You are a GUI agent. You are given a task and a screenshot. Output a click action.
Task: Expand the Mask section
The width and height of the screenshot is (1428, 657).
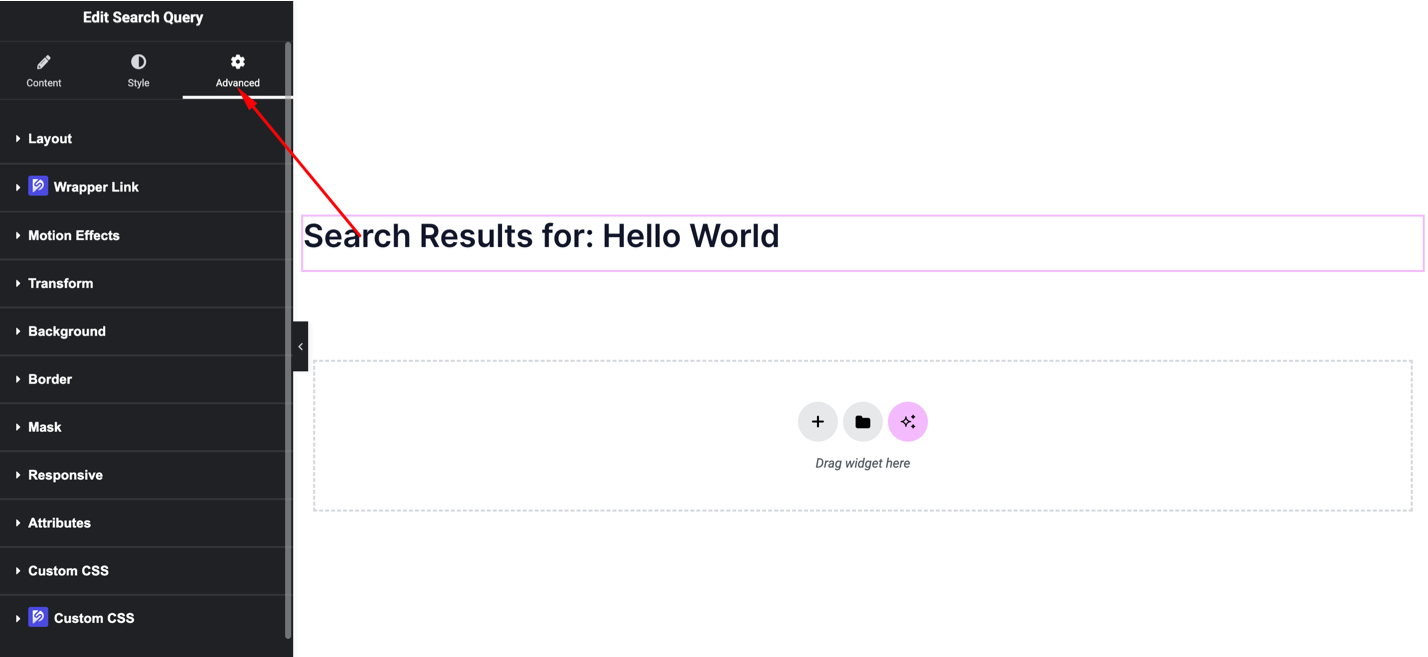[44, 427]
